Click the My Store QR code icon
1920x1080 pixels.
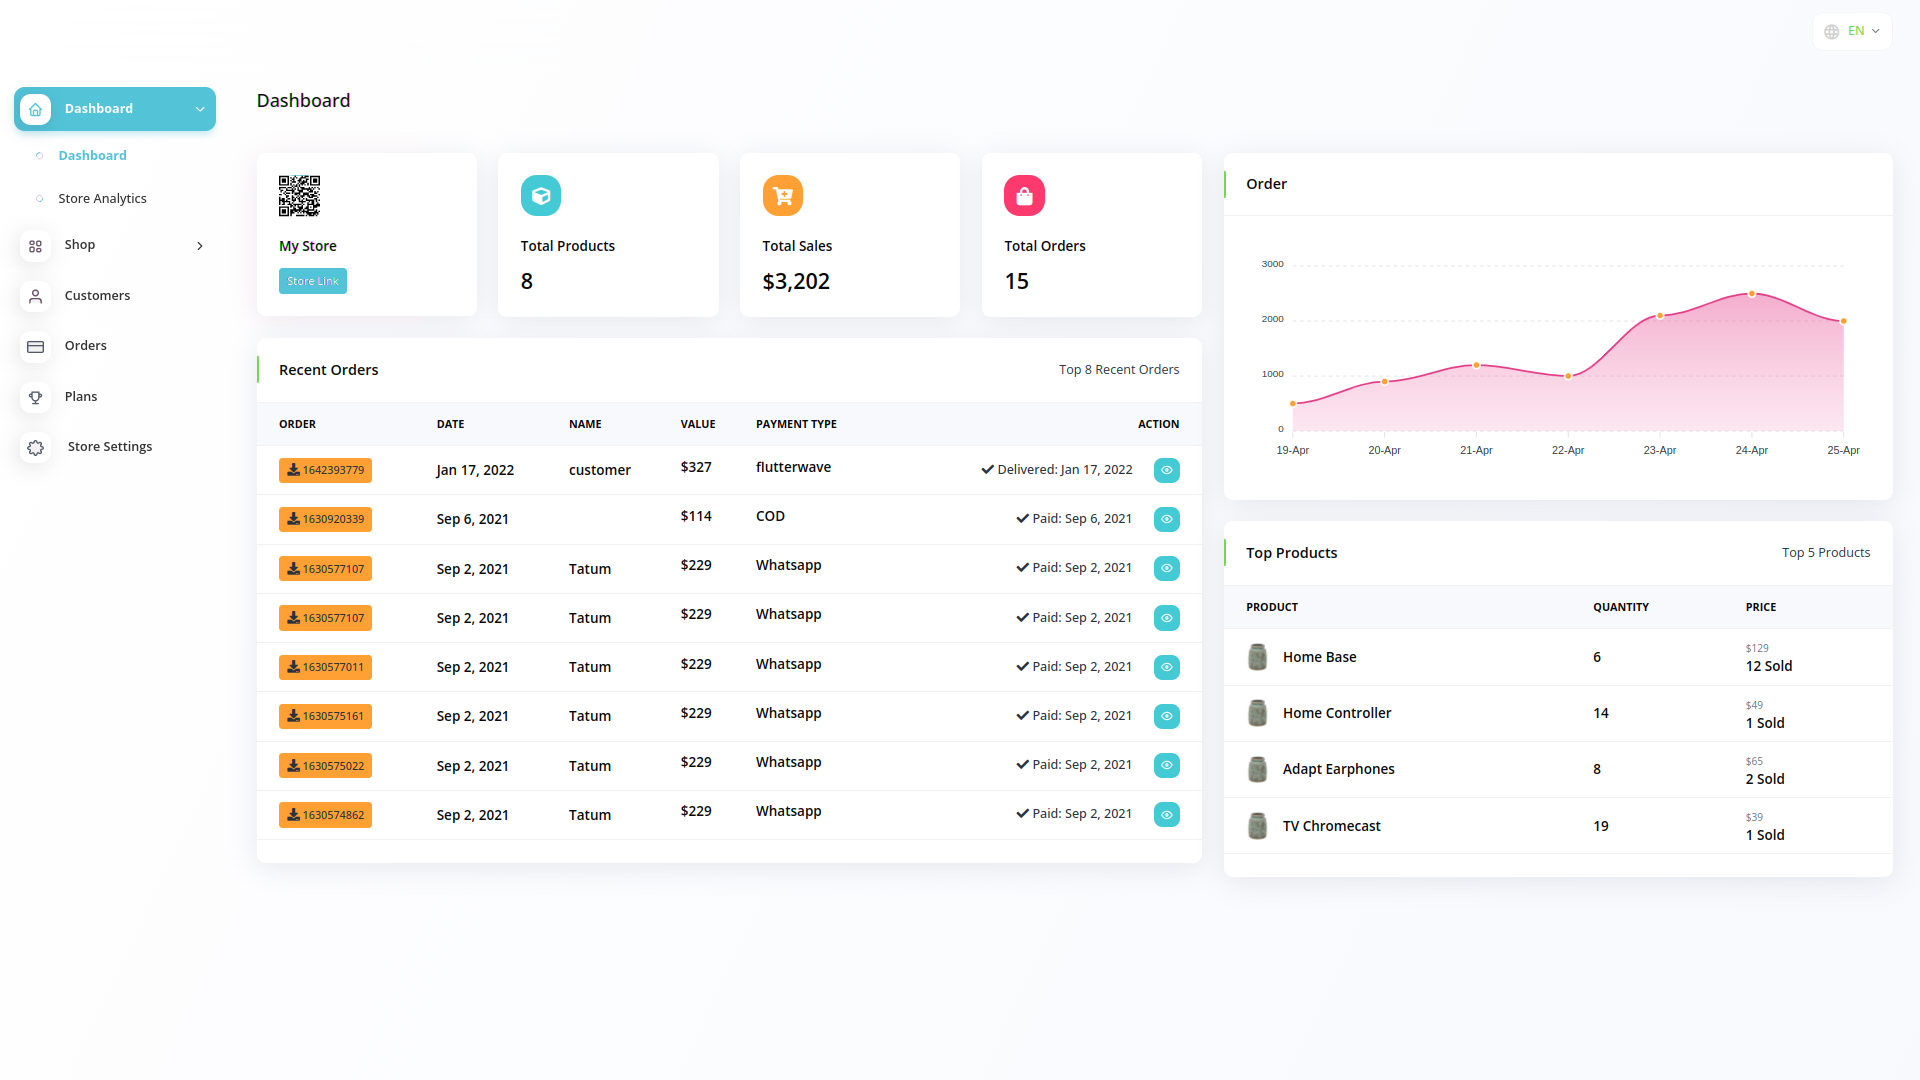[x=299, y=196]
